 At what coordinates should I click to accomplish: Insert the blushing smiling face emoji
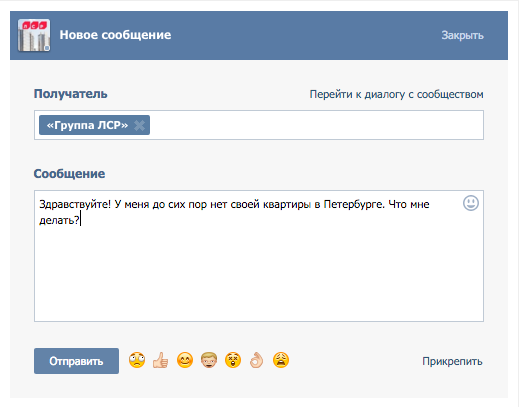click(x=185, y=360)
